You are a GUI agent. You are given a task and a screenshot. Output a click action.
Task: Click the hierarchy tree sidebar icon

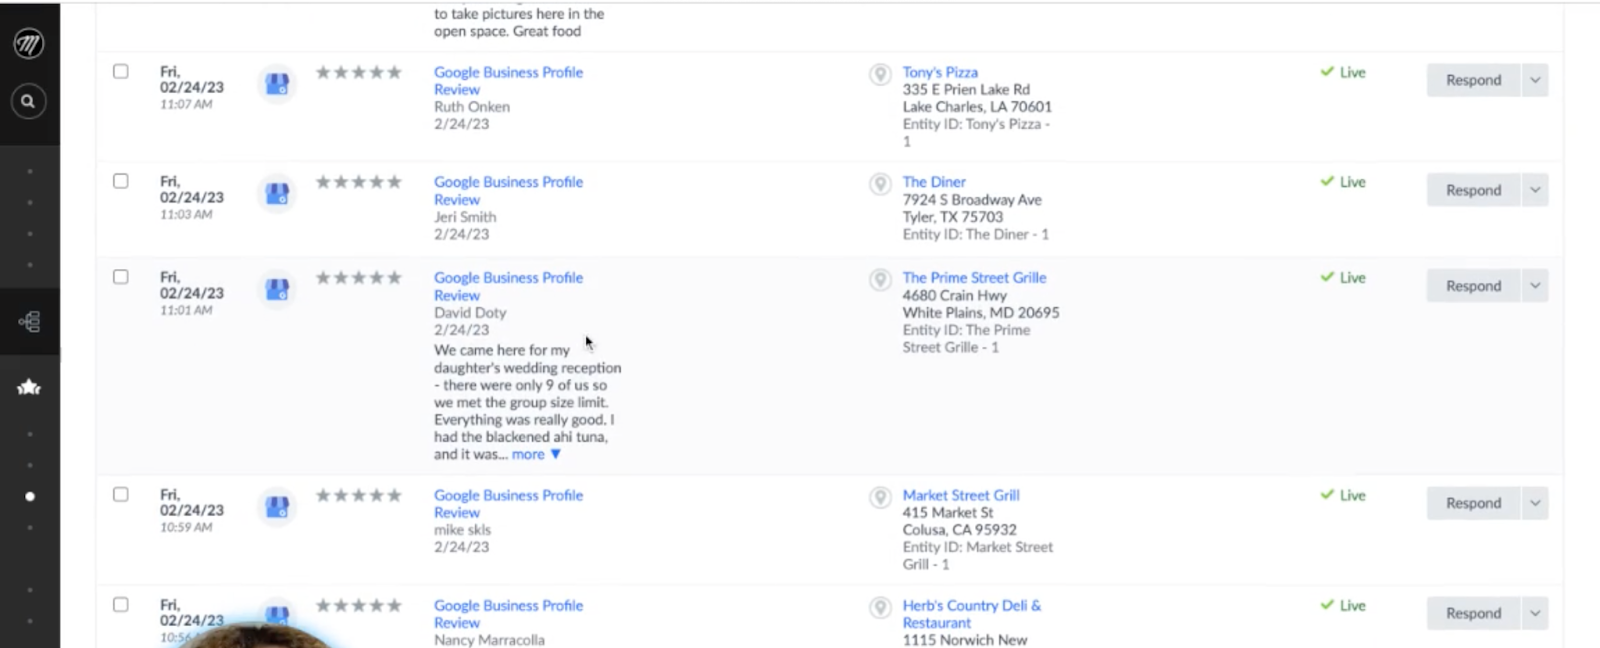[x=29, y=321]
